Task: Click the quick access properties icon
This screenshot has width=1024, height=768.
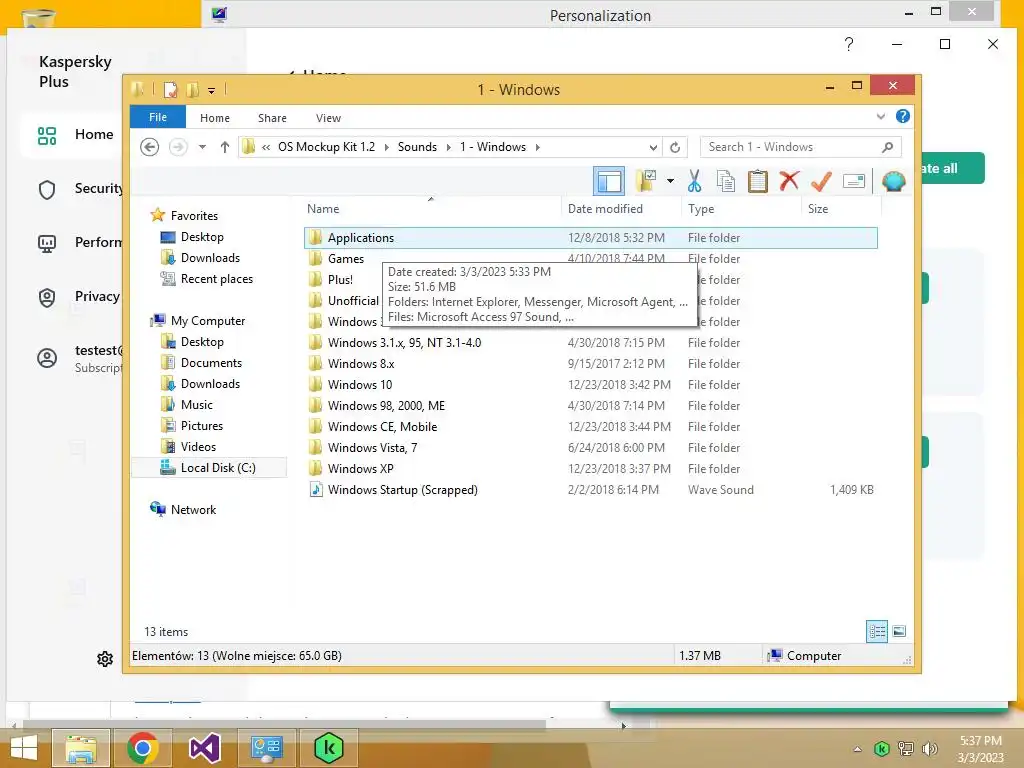Action: (170, 89)
